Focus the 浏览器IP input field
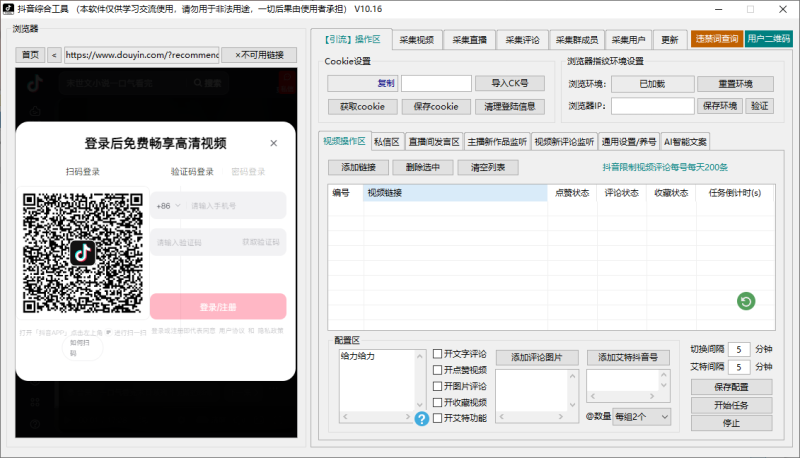Image resolution: width=800 pixels, height=458 pixels. tap(653, 106)
